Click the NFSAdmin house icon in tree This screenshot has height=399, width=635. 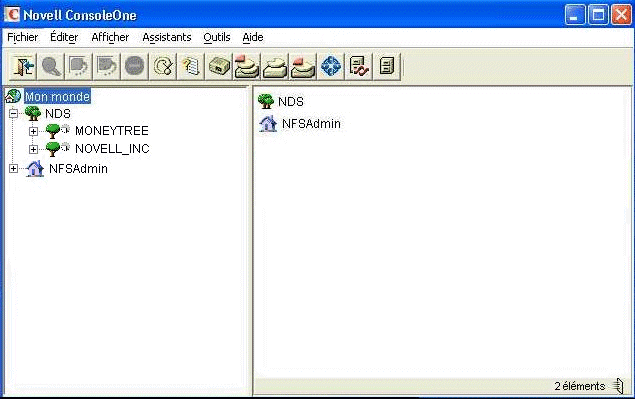(x=35, y=169)
